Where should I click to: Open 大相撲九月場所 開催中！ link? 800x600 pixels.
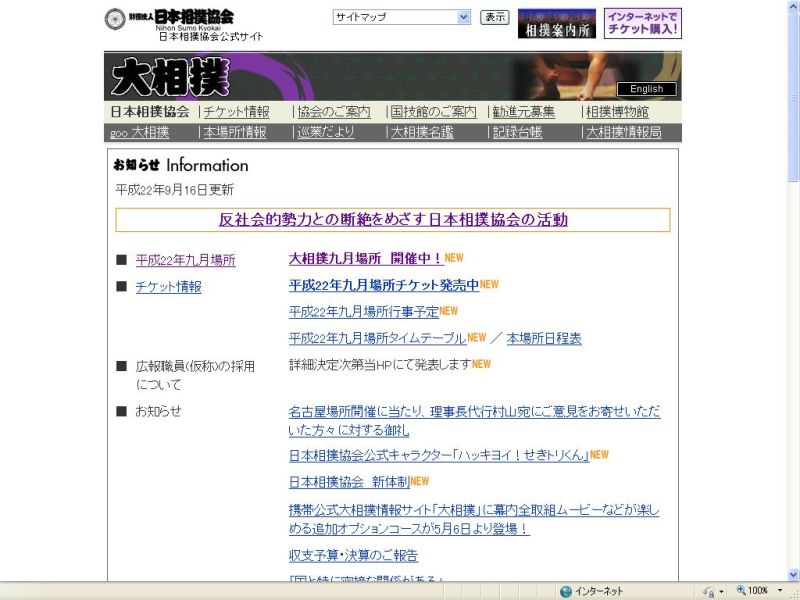[366, 259]
